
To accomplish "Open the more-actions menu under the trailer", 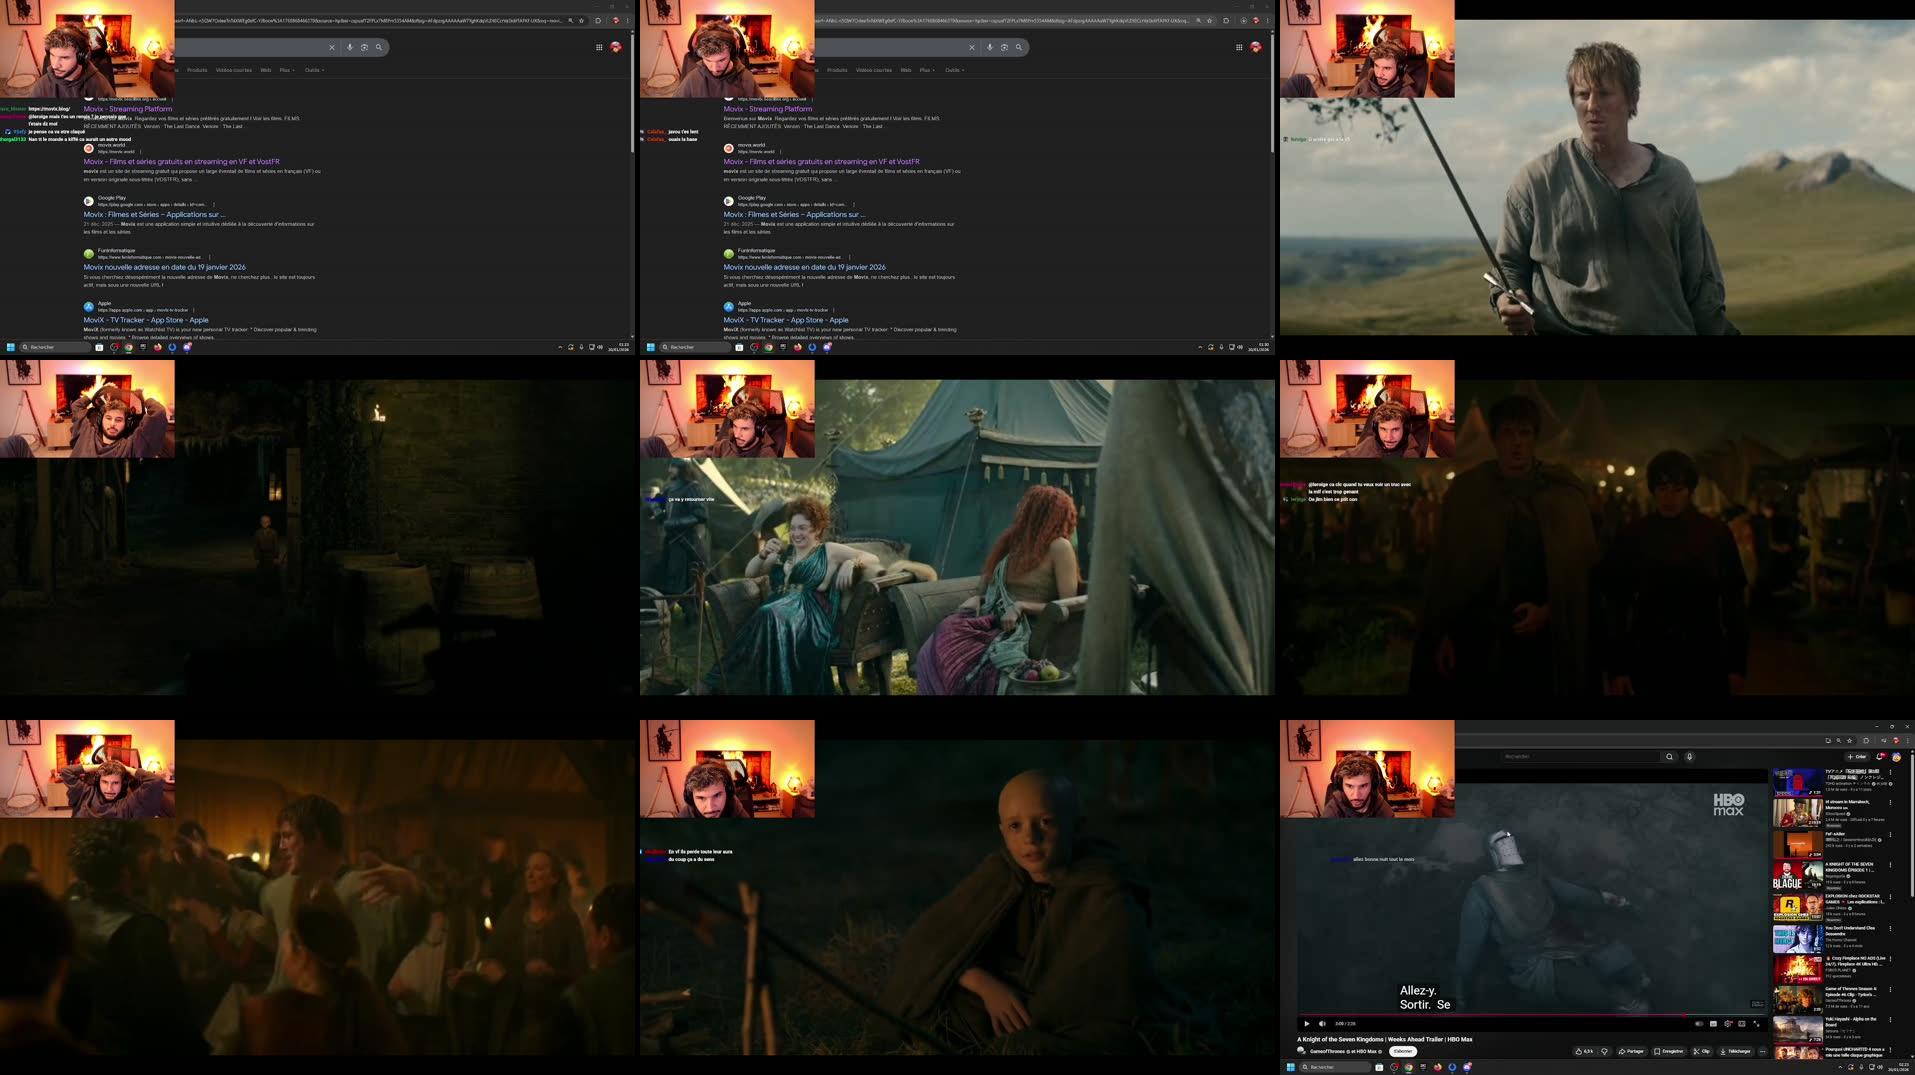I will point(1762,1051).
